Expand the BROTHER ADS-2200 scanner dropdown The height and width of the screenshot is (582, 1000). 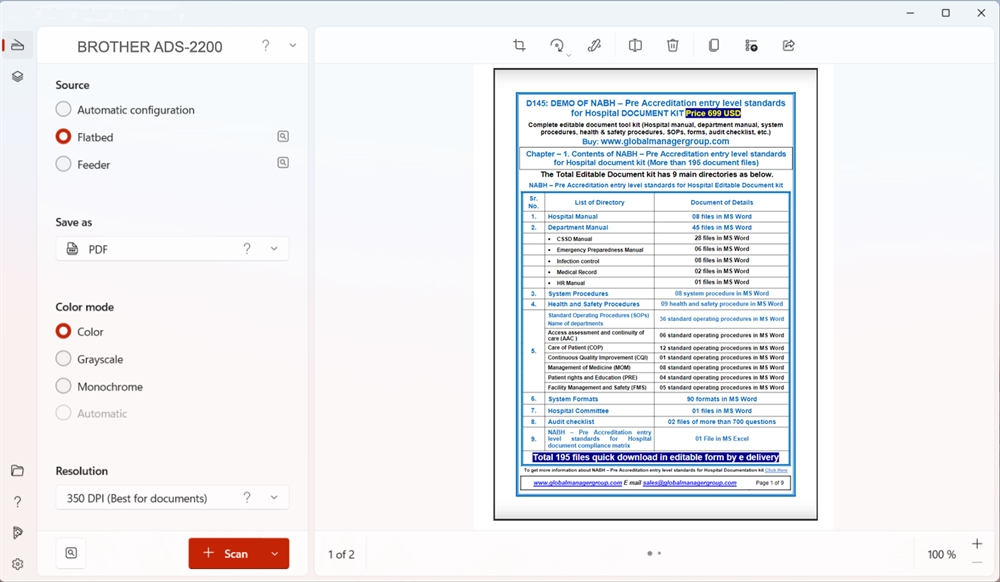click(293, 45)
